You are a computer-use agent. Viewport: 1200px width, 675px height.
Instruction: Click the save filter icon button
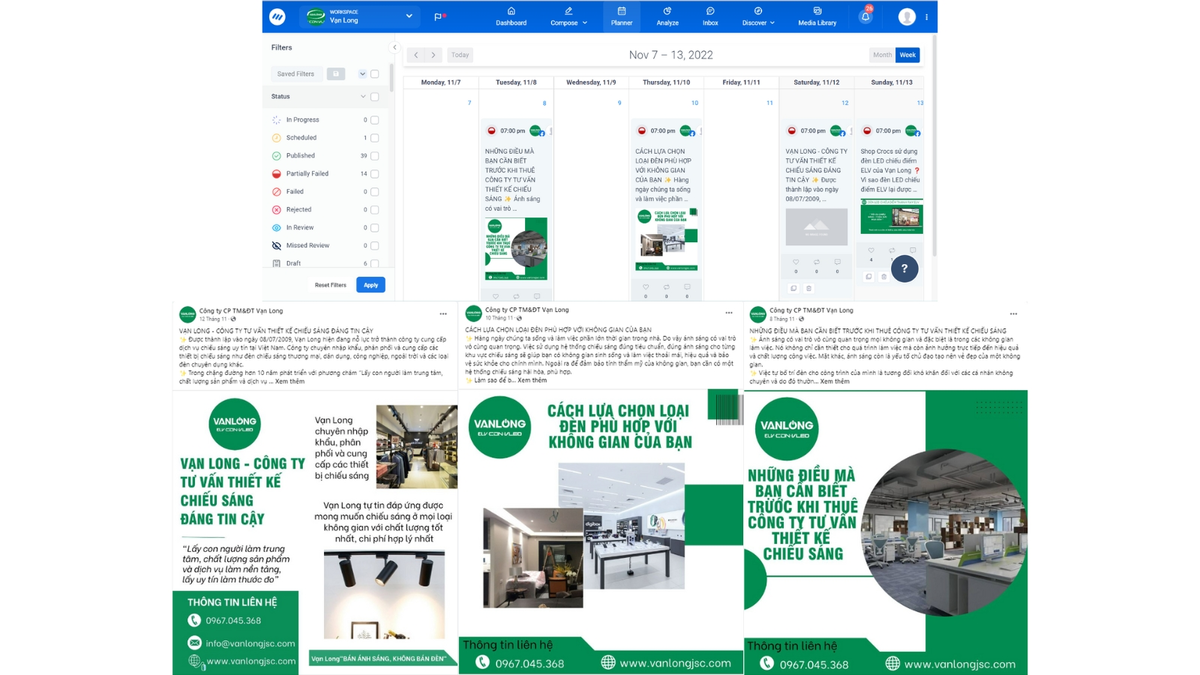coord(336,74)
